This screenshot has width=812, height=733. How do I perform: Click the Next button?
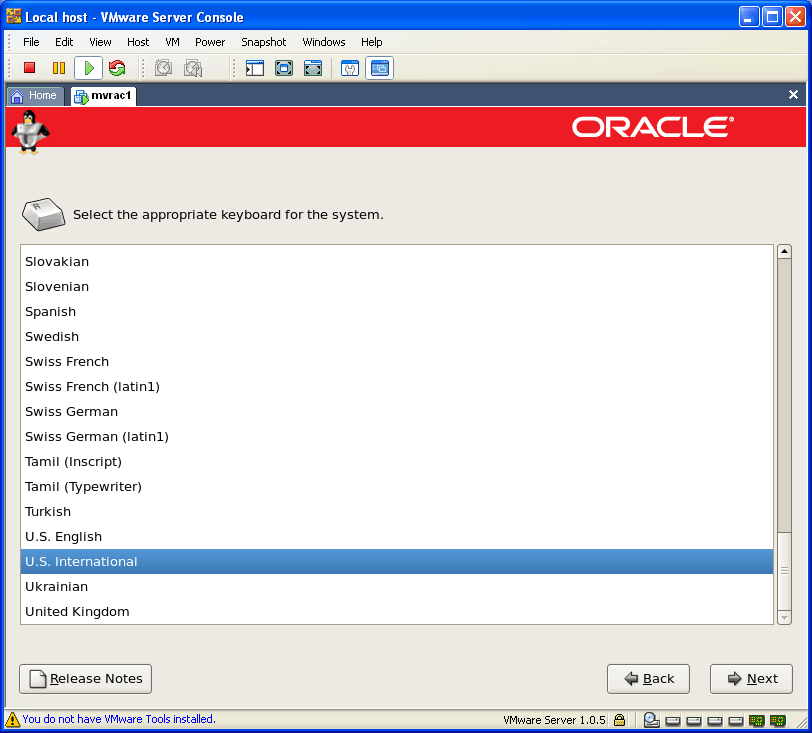tap(751, 679)
